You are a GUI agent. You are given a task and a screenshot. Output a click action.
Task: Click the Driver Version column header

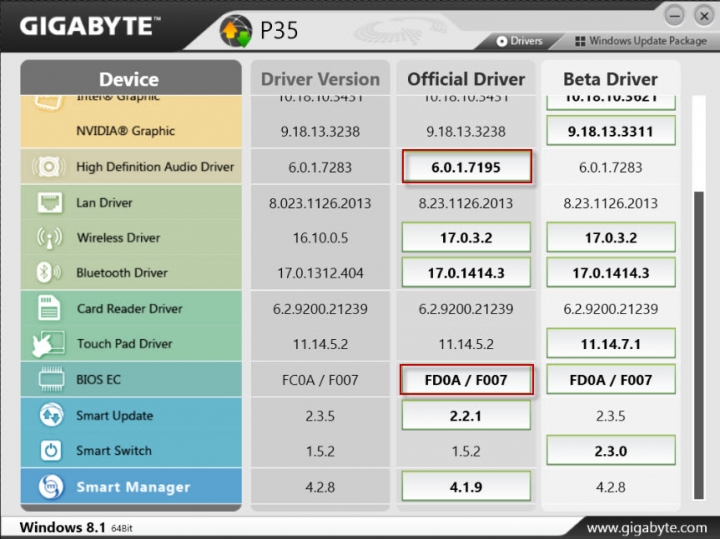[x=320, y=79]
